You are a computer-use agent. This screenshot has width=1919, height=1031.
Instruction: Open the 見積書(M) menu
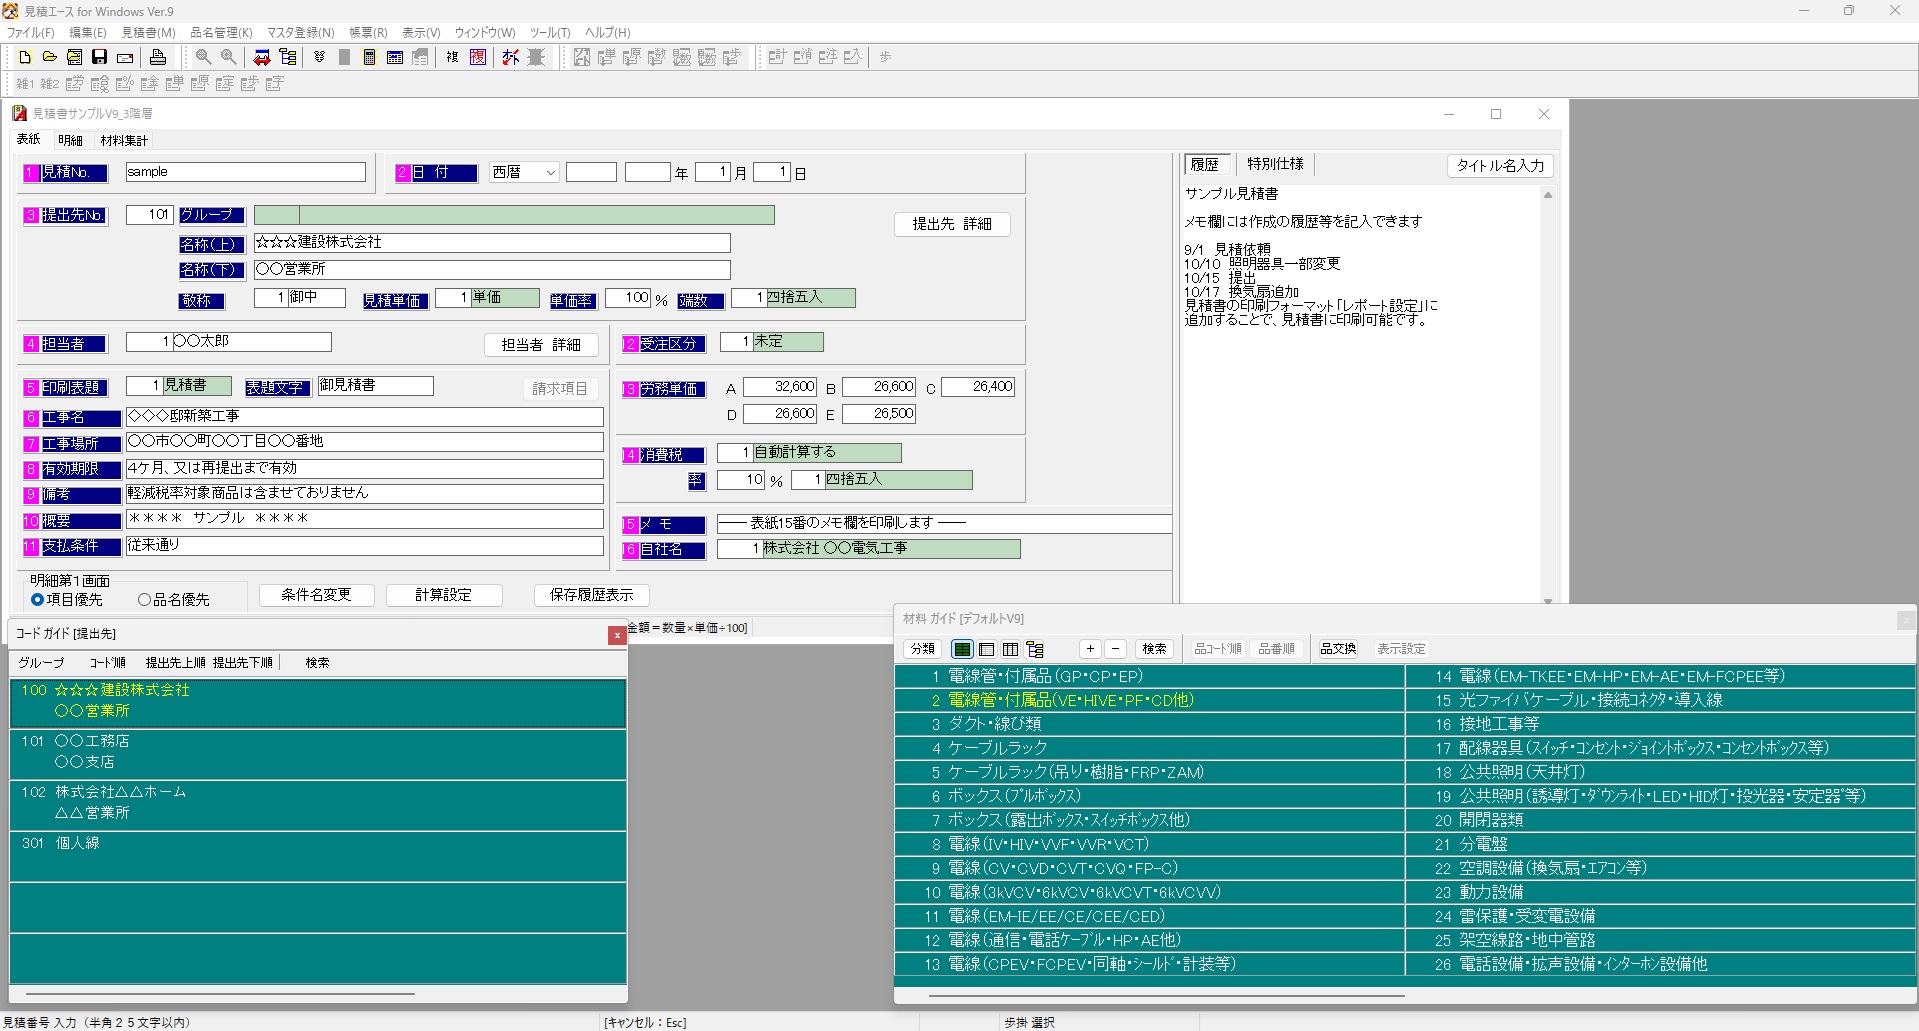point(148,33)
